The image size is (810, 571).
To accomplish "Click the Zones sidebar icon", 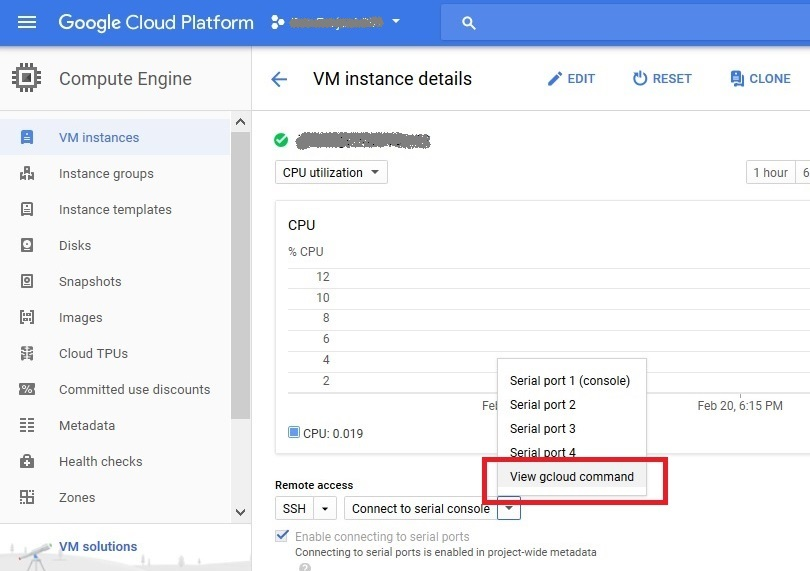I will [27, 497].
